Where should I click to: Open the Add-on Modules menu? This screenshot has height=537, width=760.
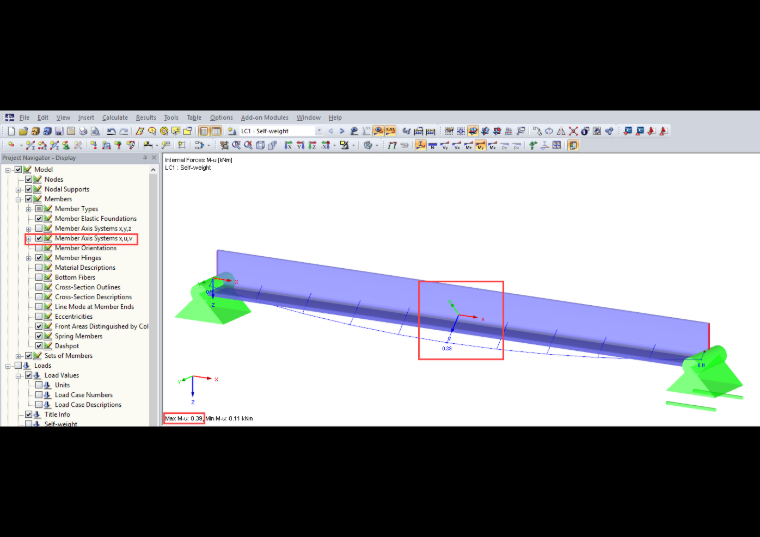(x=265, y=117)
